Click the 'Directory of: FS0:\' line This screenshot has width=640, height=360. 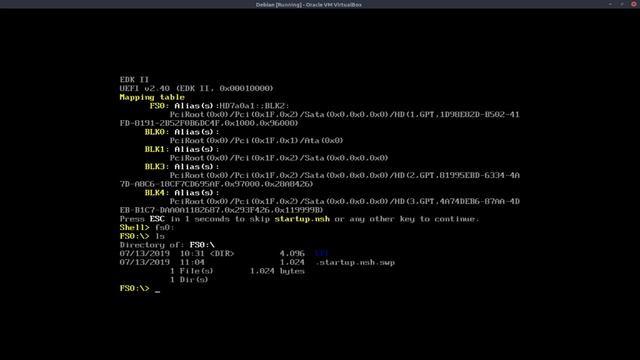pos(167,245)
